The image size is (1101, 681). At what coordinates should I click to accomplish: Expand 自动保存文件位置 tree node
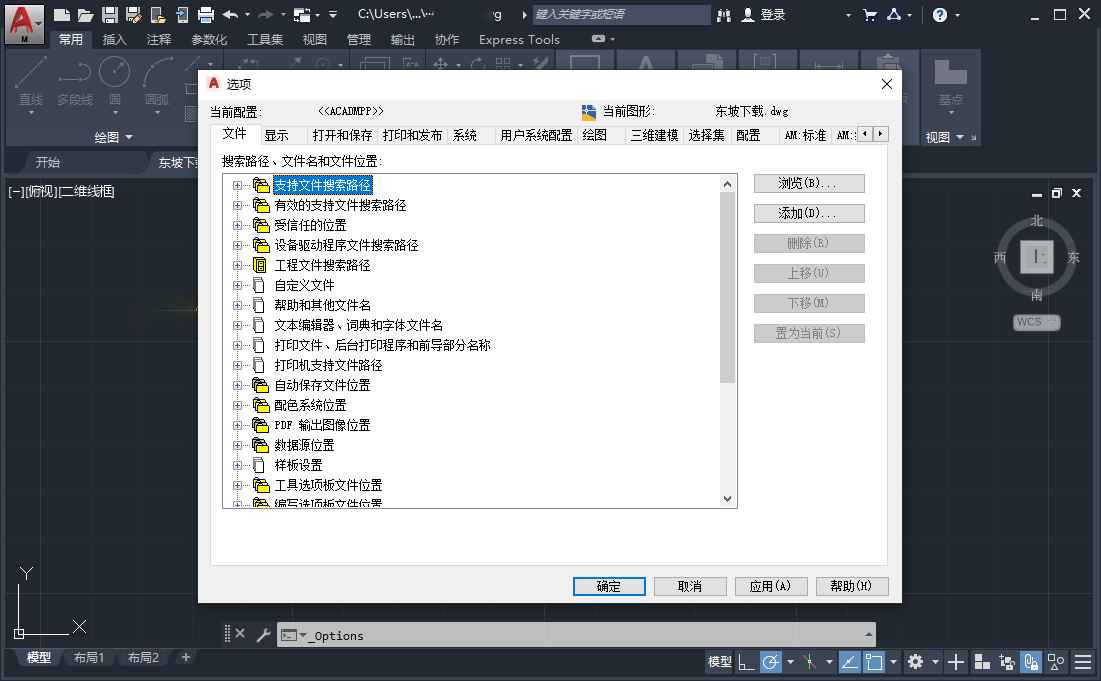click(x=237, y=385)
